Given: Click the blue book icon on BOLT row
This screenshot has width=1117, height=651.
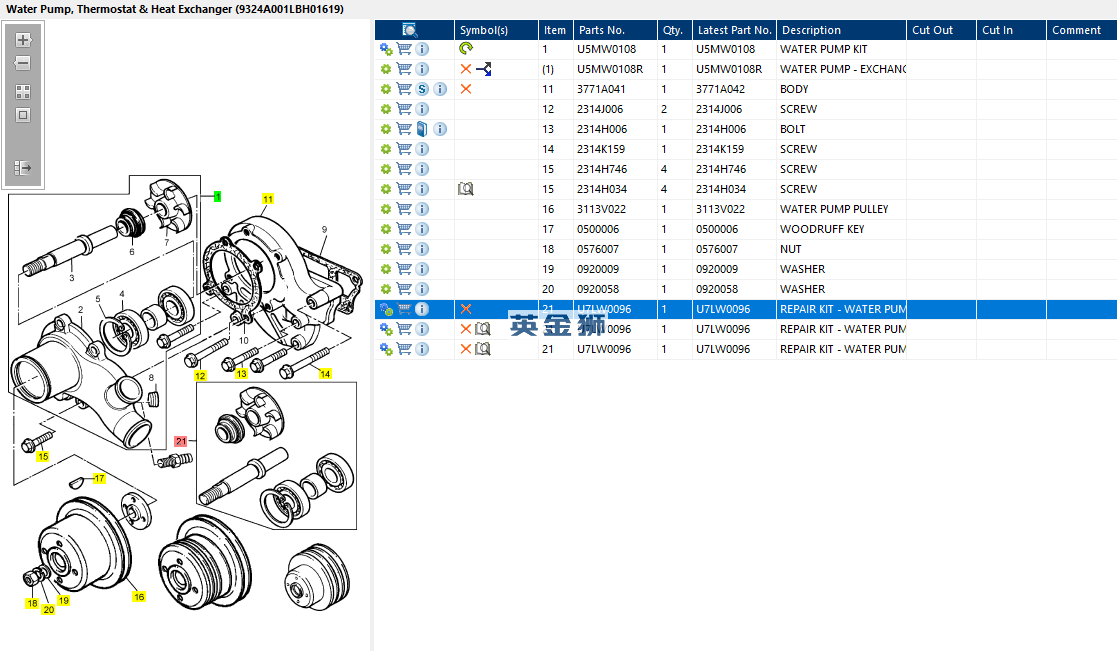Looking at the screenshot, I should click(x=422, y=129).
